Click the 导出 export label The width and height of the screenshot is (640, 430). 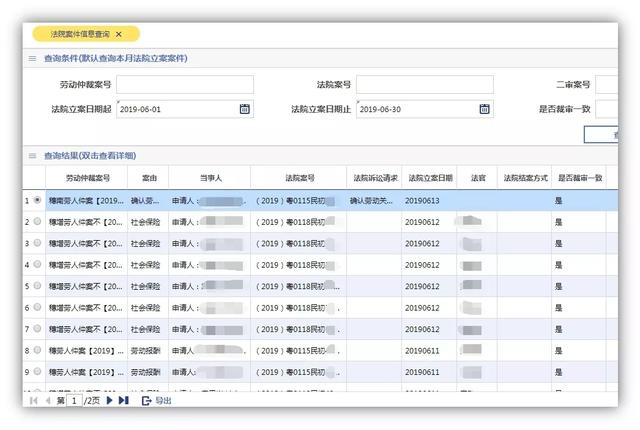[163, 401]
